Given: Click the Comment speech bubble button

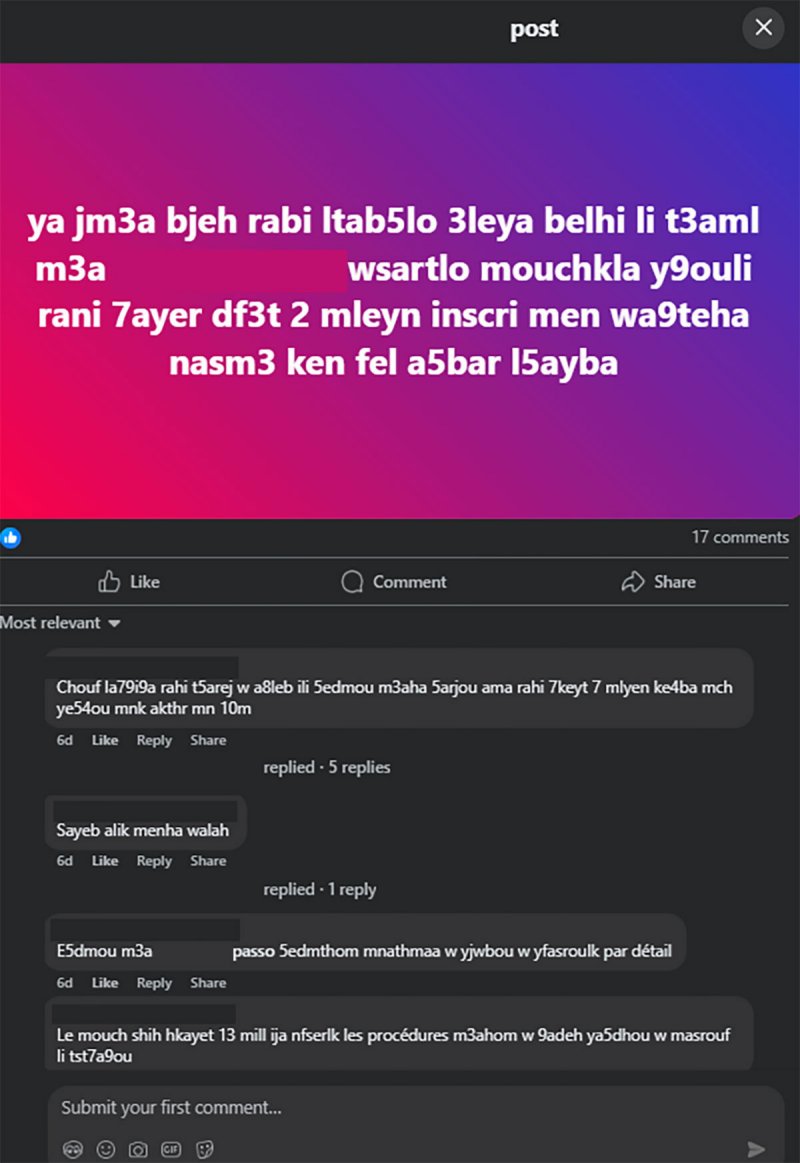Looking at the screenshot, I should 393,581.
